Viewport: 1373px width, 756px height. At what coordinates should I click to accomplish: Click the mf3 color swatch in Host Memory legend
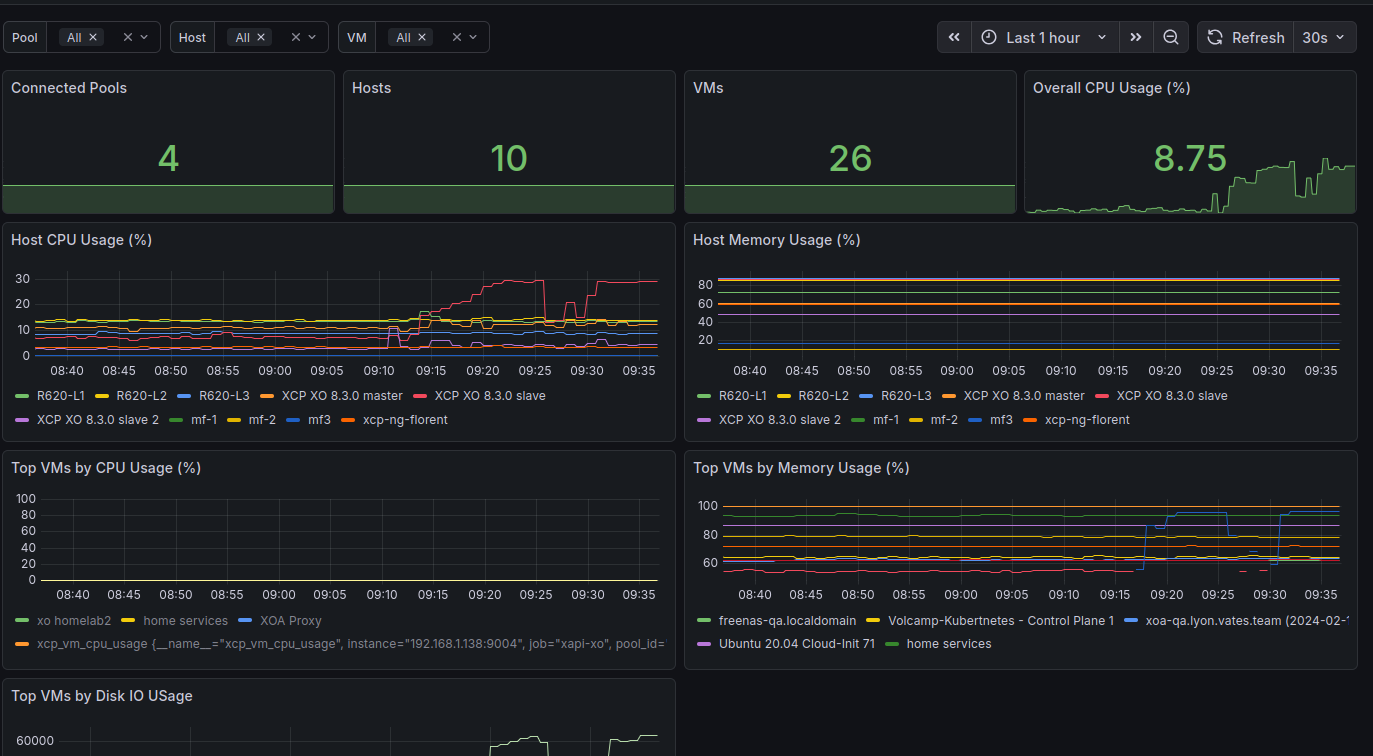tap(976, 420)
